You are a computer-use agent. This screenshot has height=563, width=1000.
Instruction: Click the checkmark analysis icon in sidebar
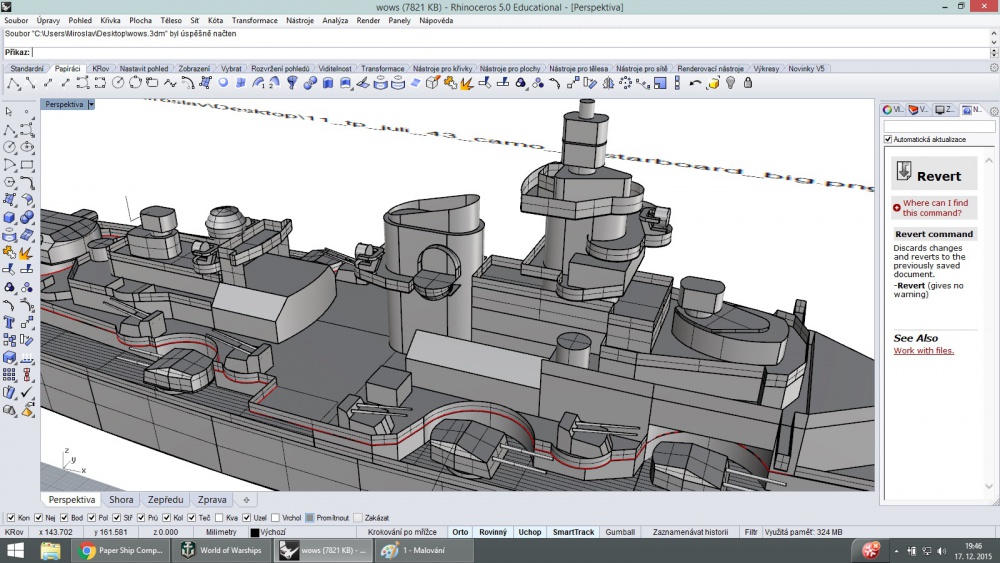coord(27,393)
